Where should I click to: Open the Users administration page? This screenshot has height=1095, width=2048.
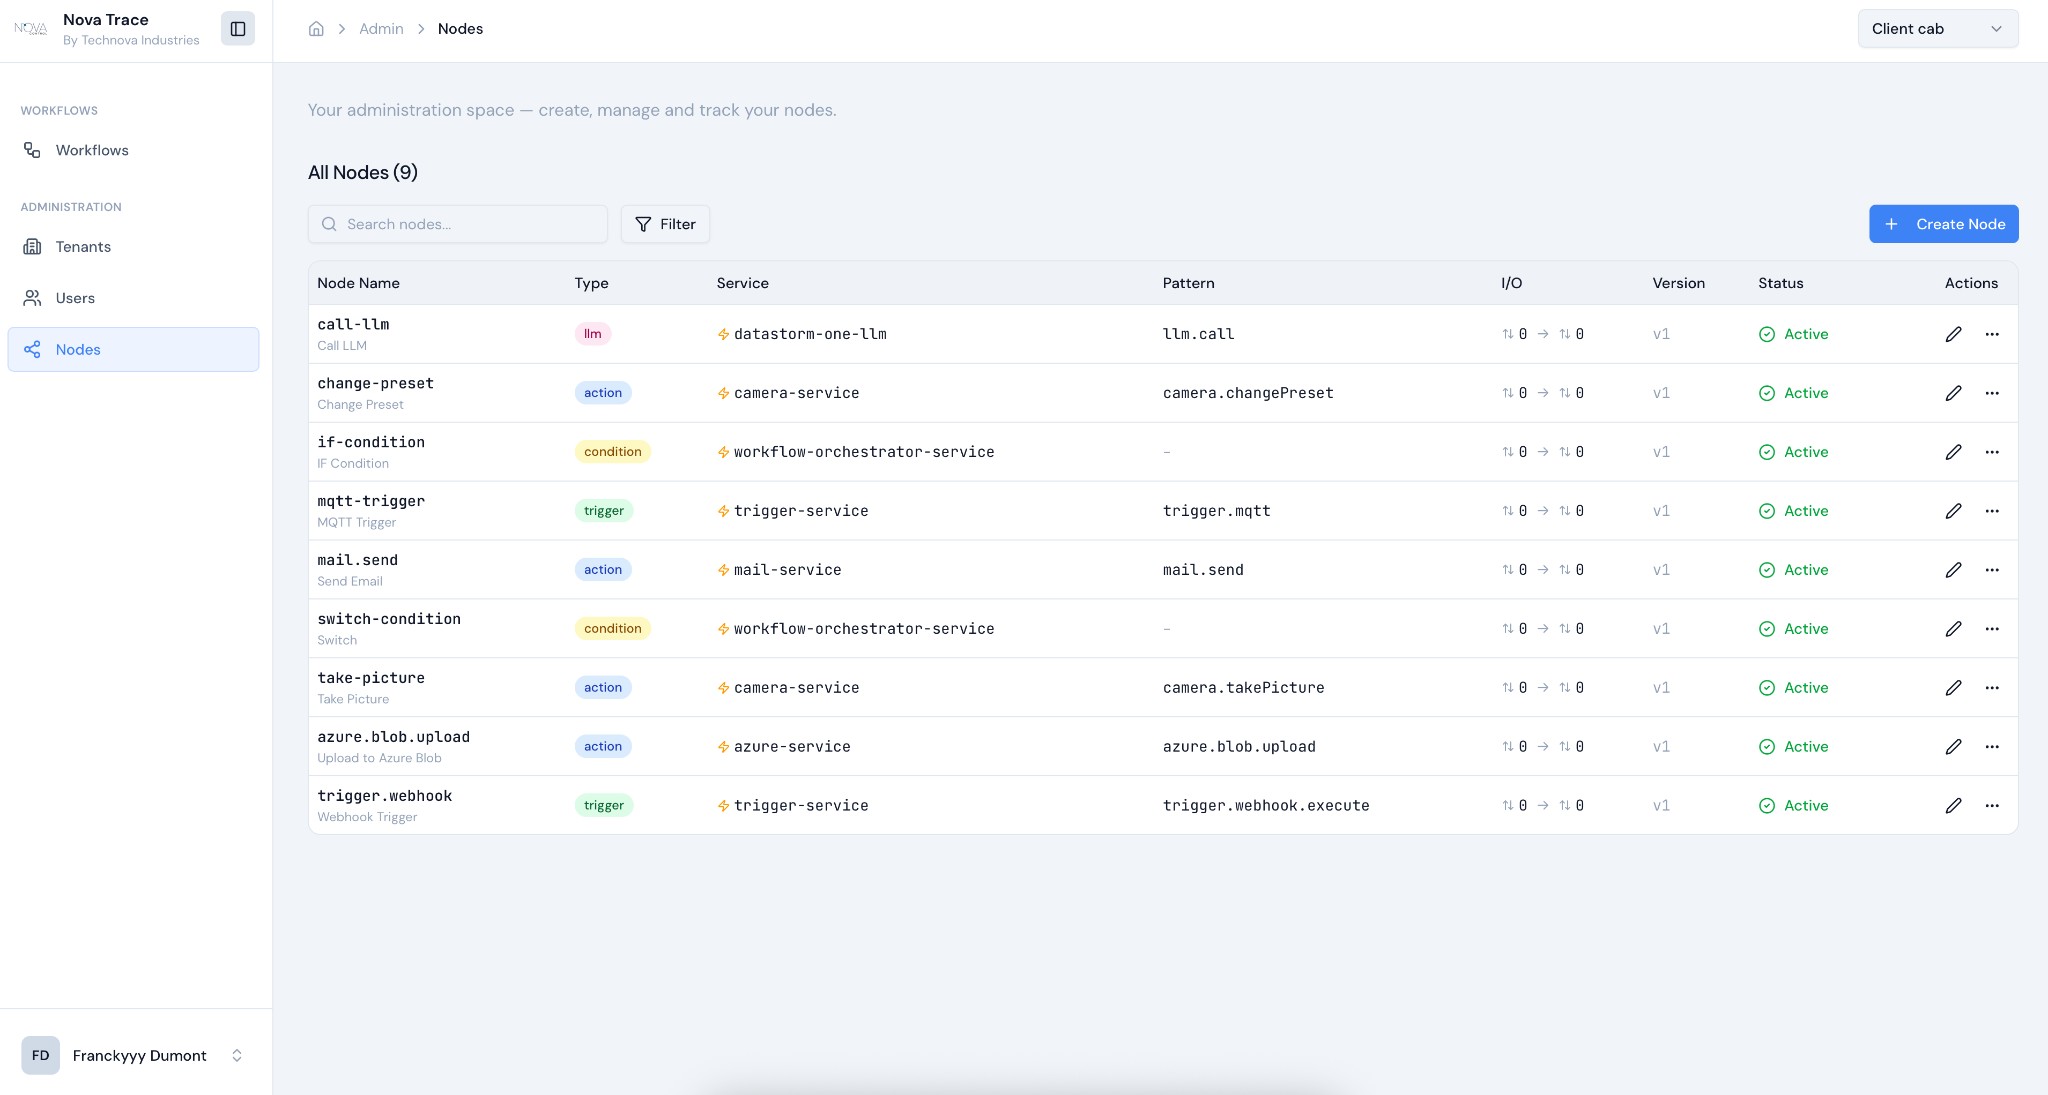pos(75,297)
